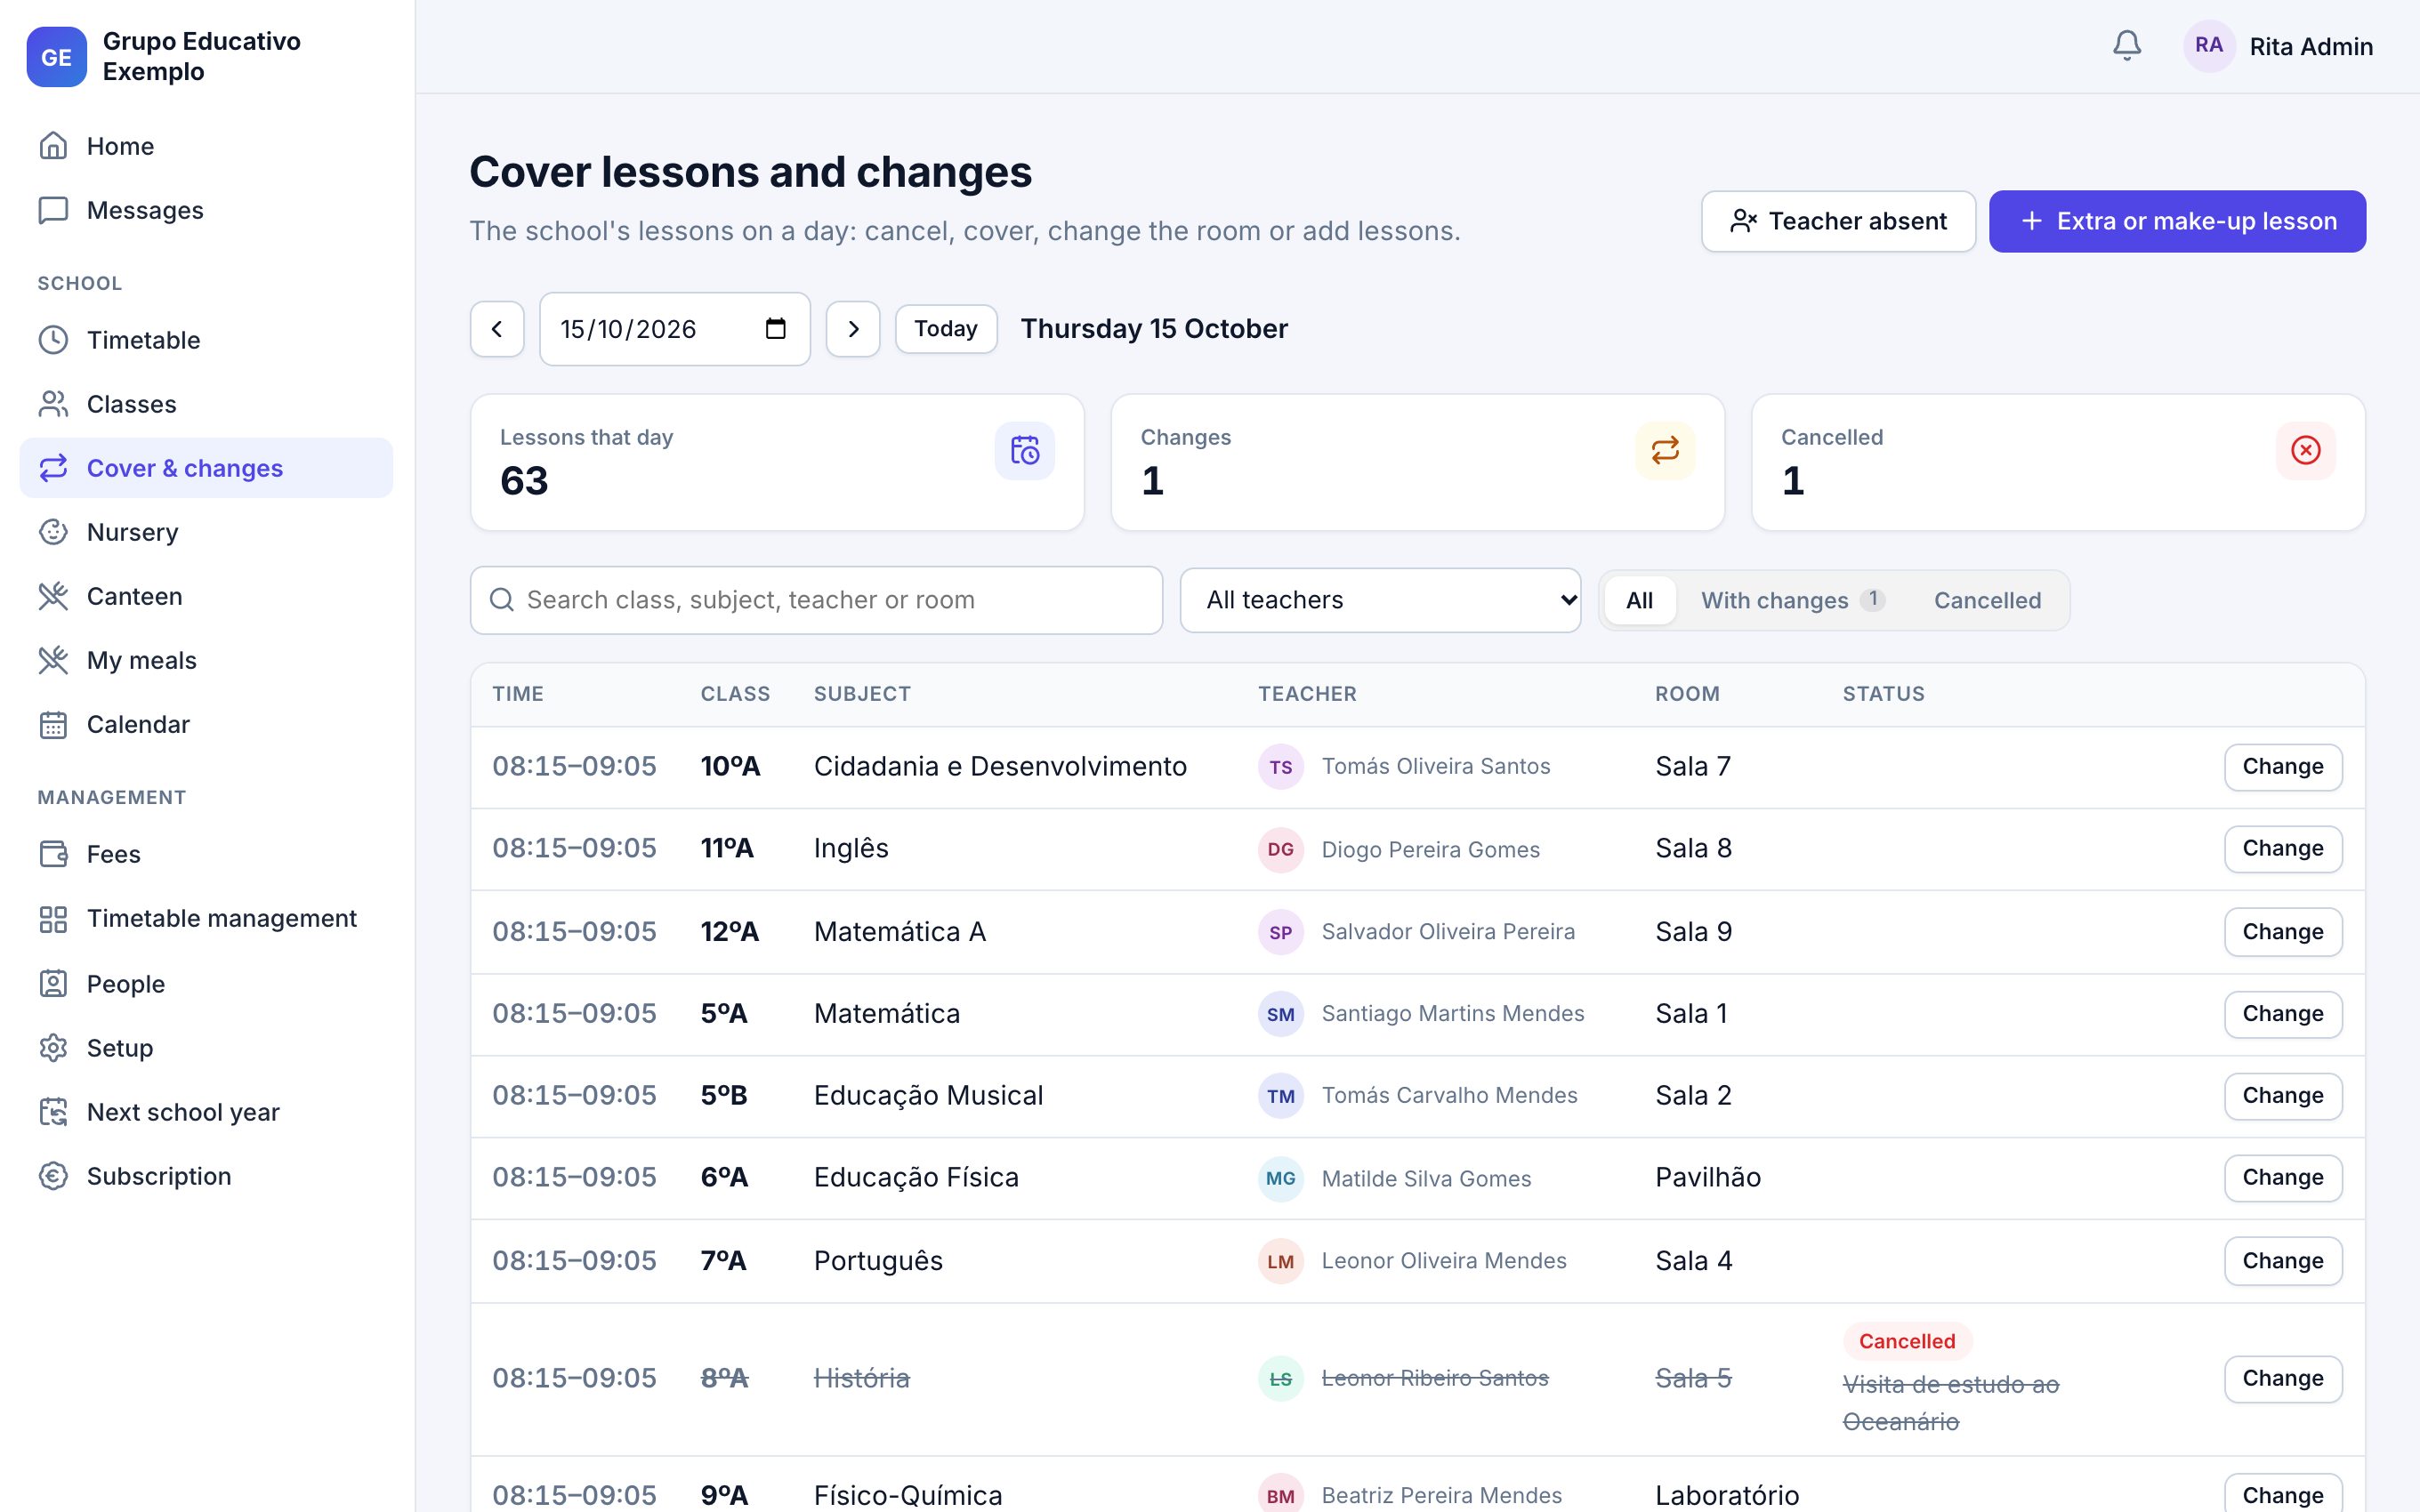Change the cancelled 8ºA História lesson
The width and height of the screenshot is (2420, 1512).
tap(2283, 1379)
